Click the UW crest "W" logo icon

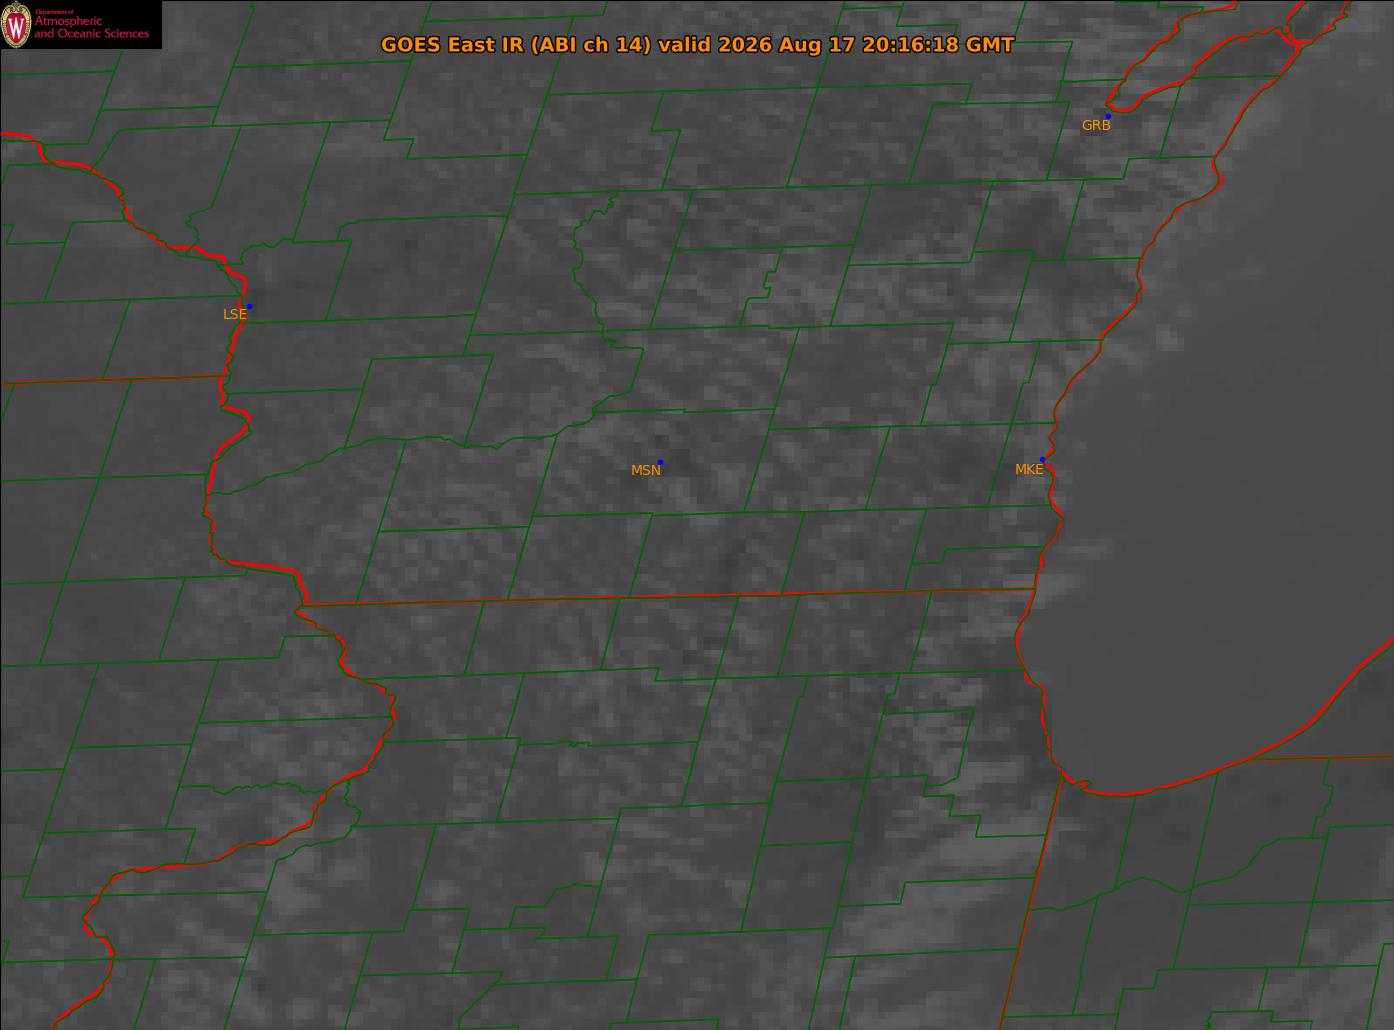[x=16, y=25]
